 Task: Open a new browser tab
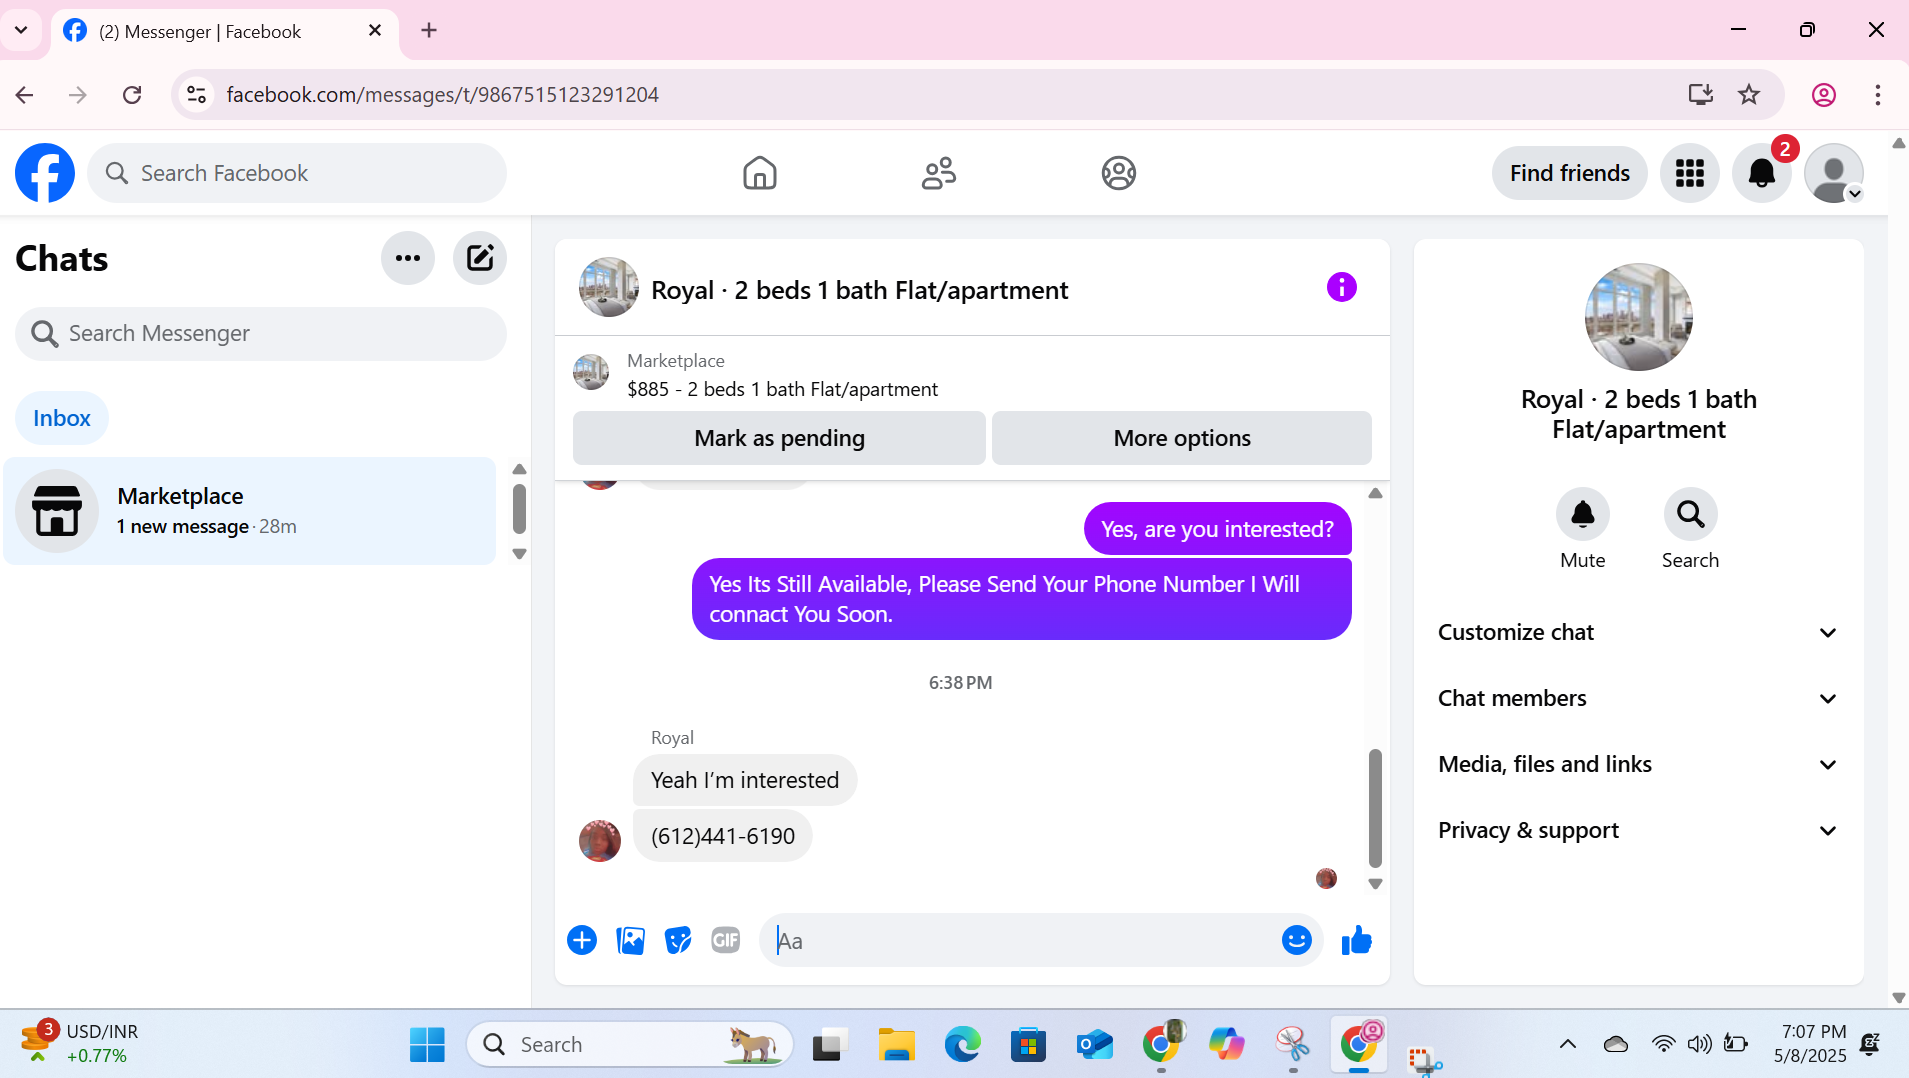point(429,30)
